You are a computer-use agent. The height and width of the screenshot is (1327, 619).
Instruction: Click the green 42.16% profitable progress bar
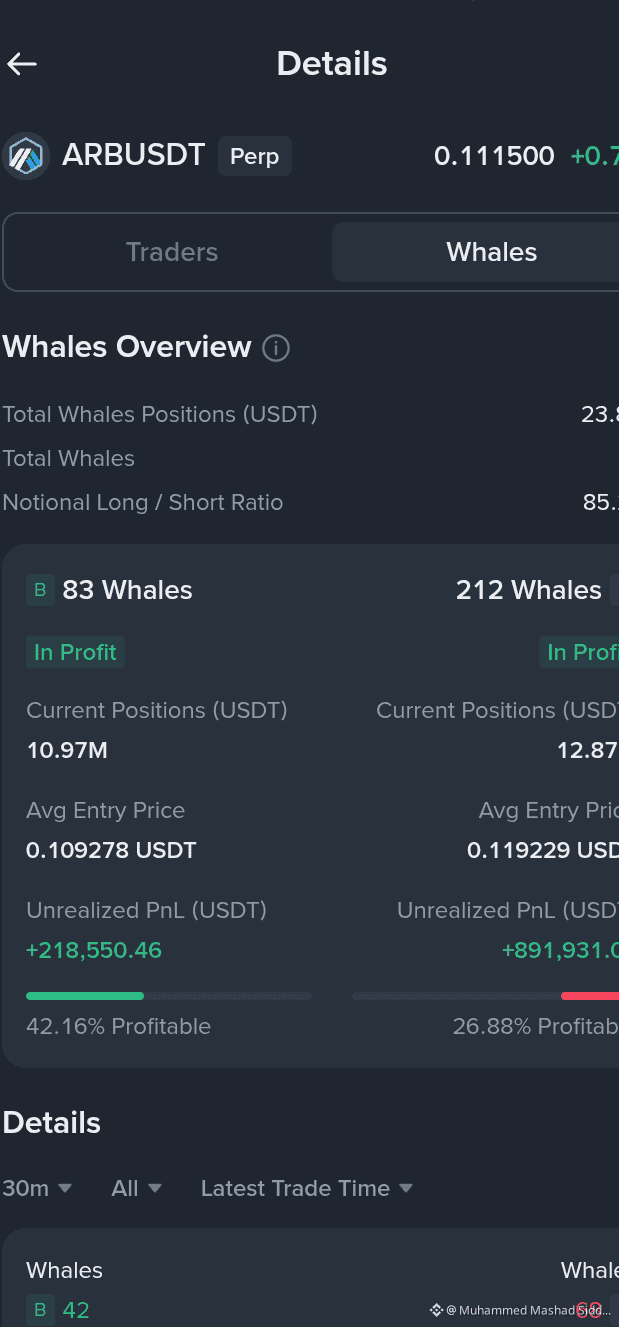[85, 996]
